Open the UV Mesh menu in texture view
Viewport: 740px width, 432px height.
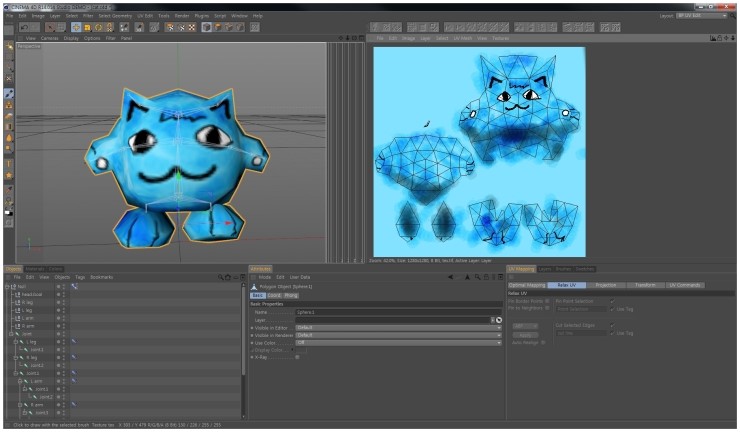[462, 38]
